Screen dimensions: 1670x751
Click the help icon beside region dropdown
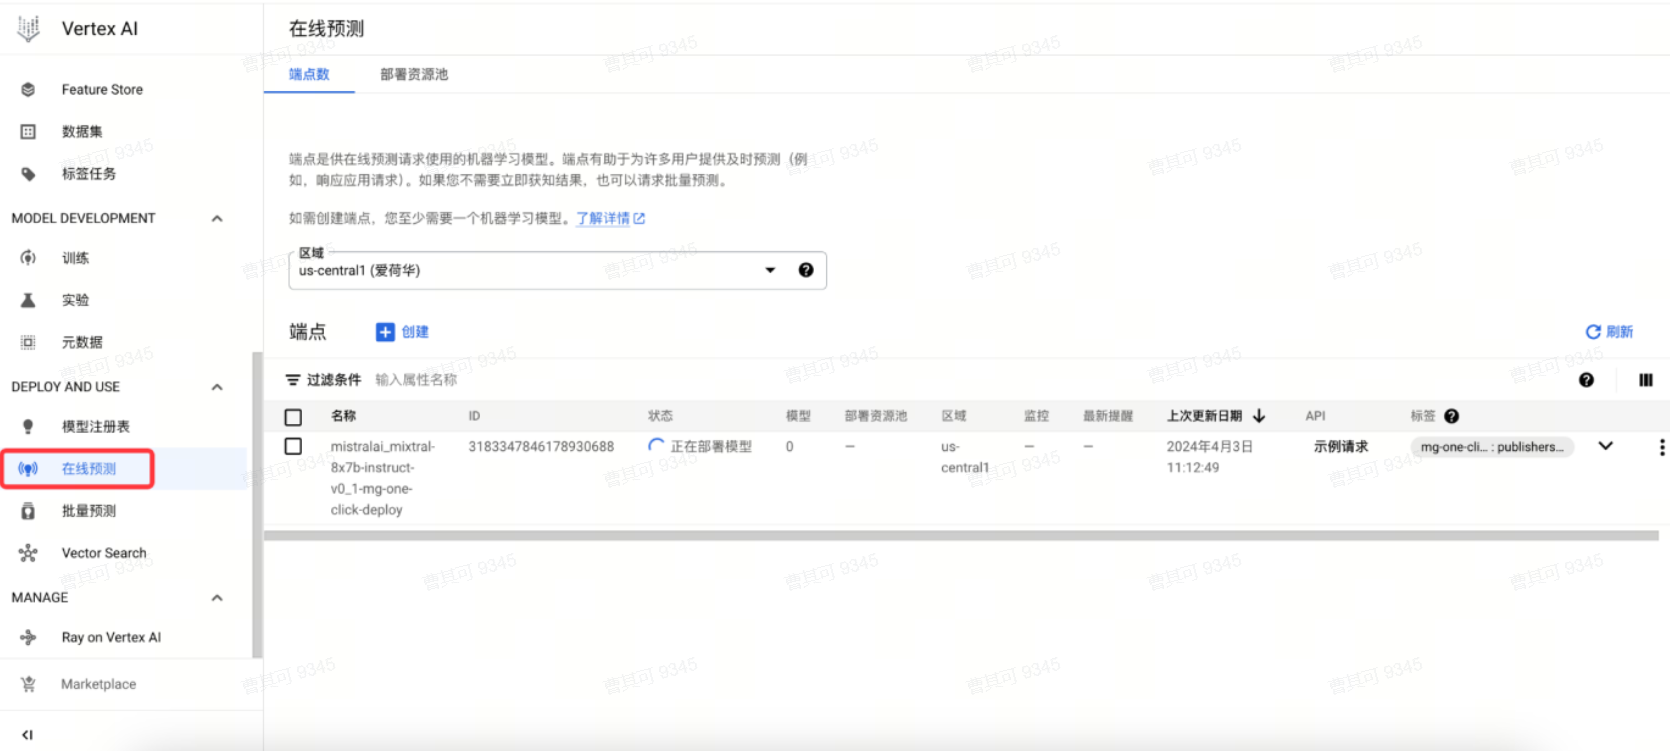(x=806, y=270)
